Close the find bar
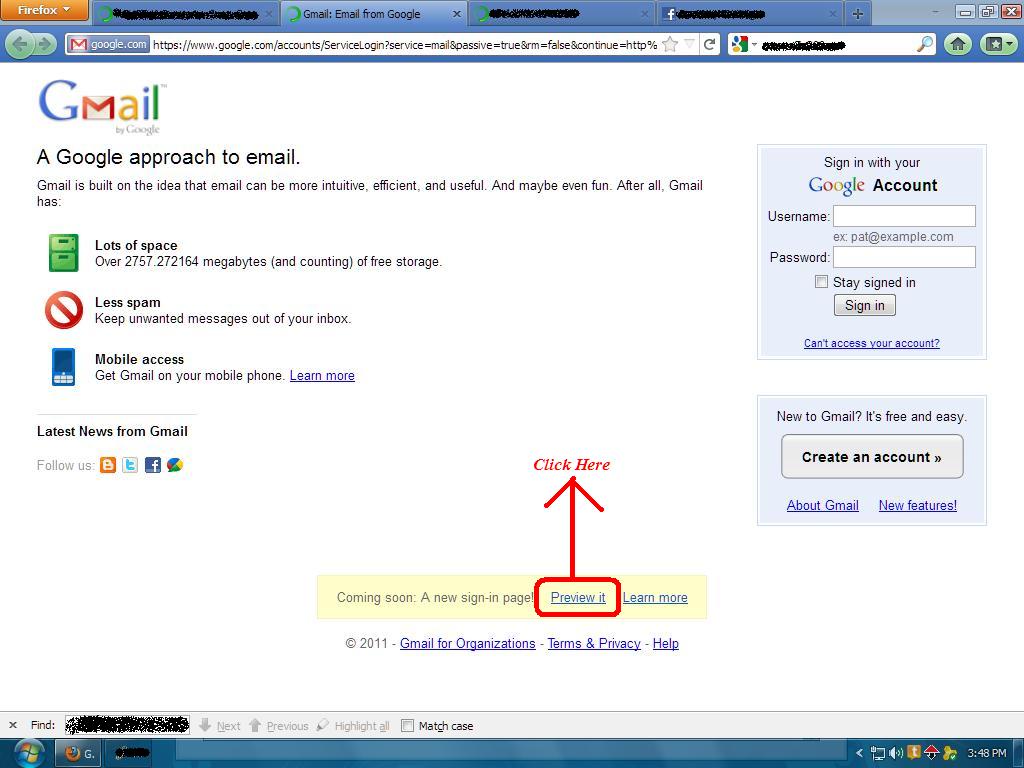 pos(12,725)
